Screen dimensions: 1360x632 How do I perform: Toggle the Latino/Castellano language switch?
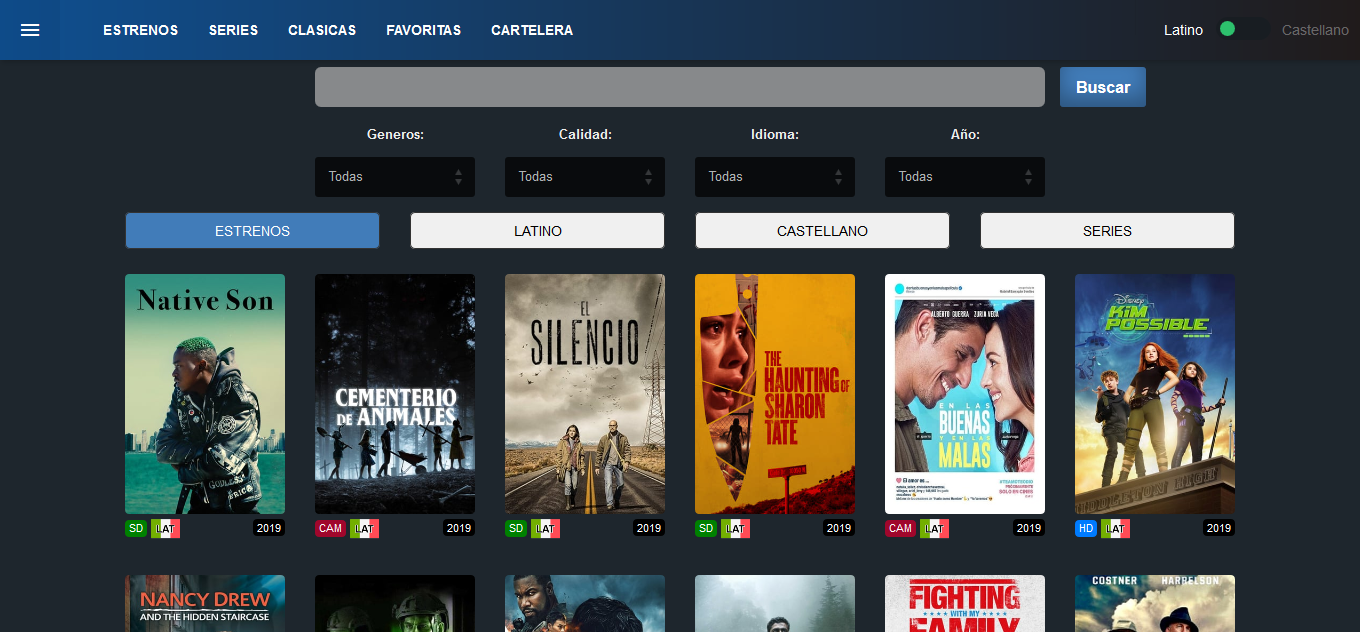[x=1242, y=30]
